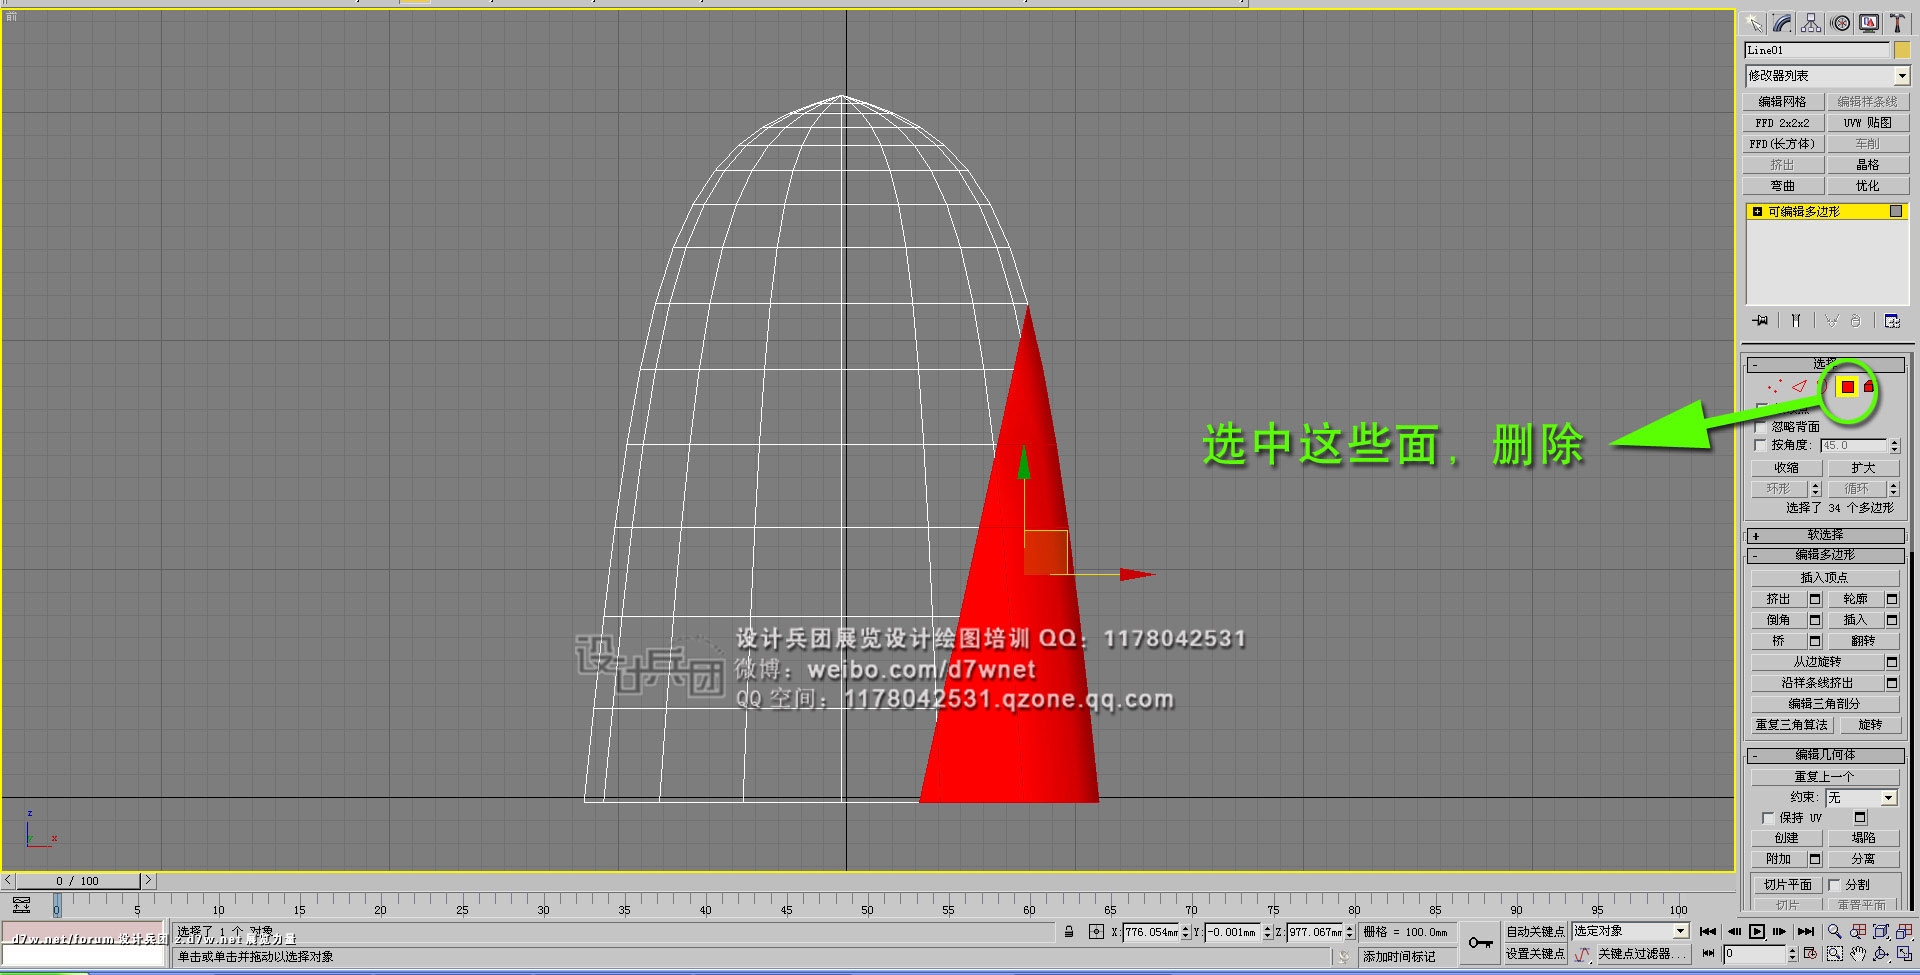
Task: Toggle 自动关键点 auto key
Action: point(1536,932)
